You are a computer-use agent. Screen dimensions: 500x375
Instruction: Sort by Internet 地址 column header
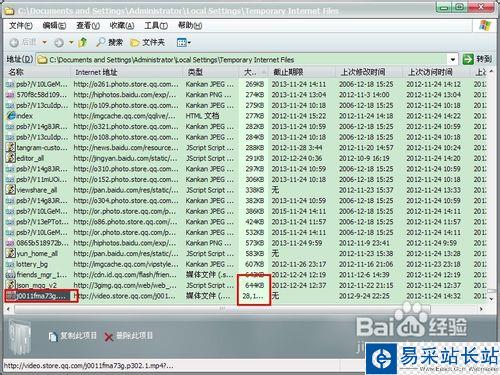tap(127, 72)
